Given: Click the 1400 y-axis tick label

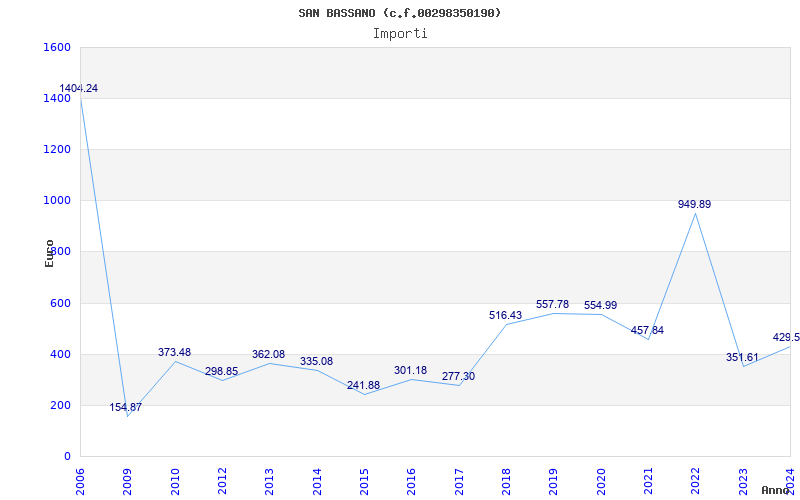Looking at the screenshot, I should 57,98.
